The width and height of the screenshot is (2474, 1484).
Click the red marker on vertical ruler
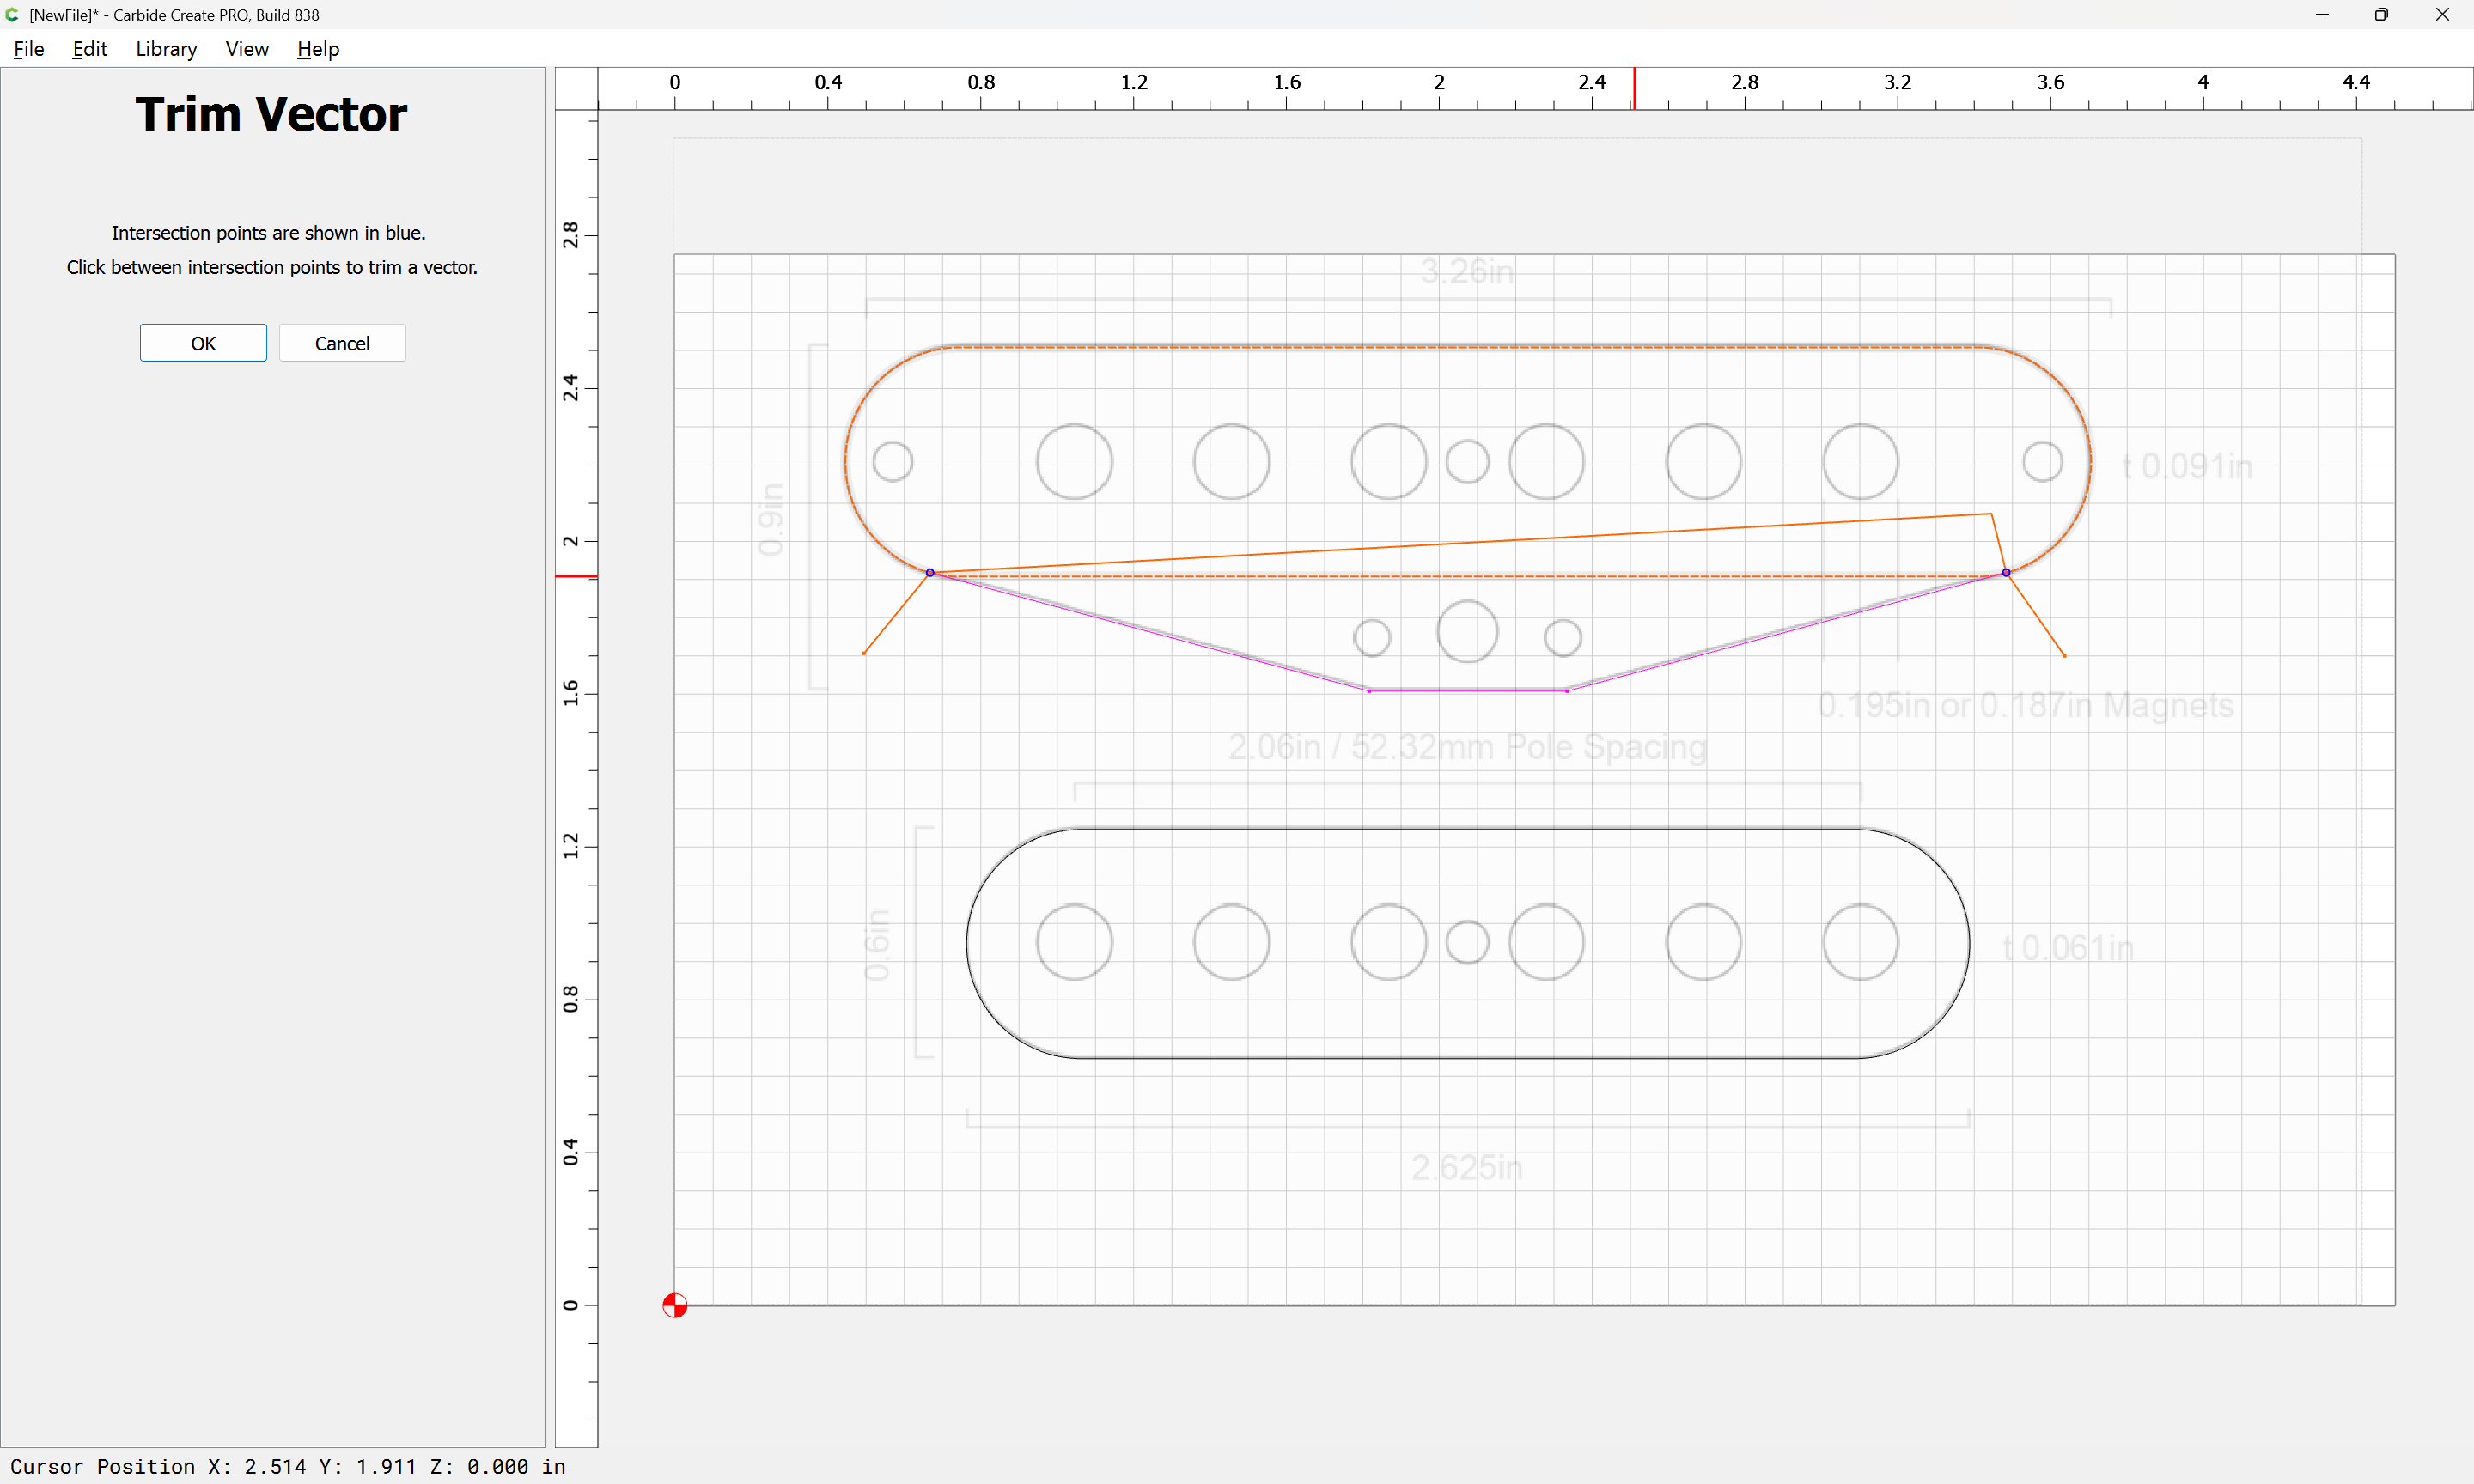click(x=577, y=577)
